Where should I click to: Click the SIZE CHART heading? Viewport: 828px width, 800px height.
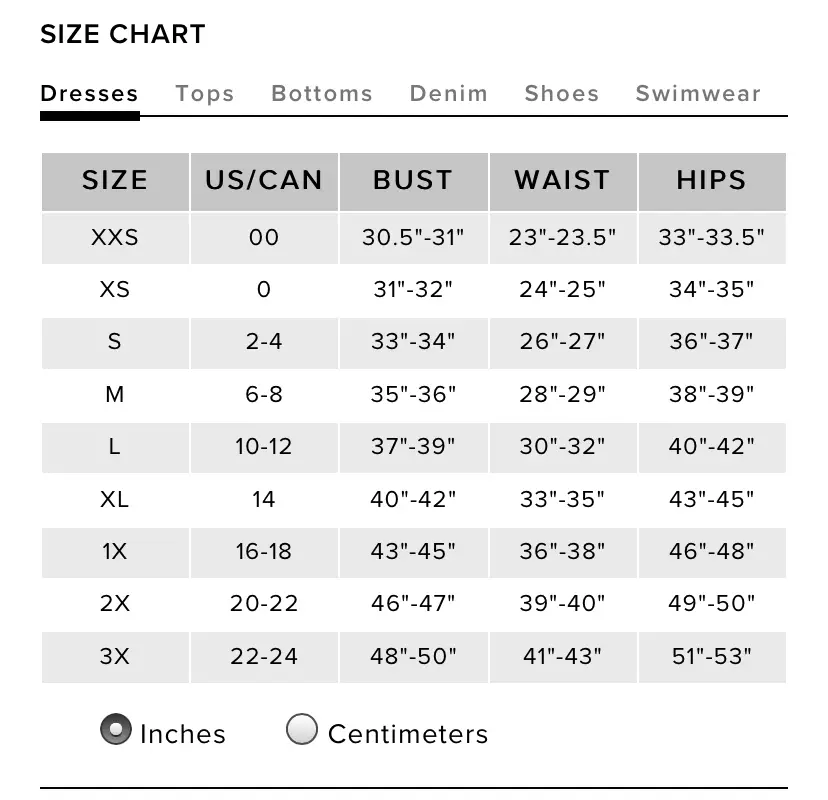pyautogui.click(x=123, y=34)
